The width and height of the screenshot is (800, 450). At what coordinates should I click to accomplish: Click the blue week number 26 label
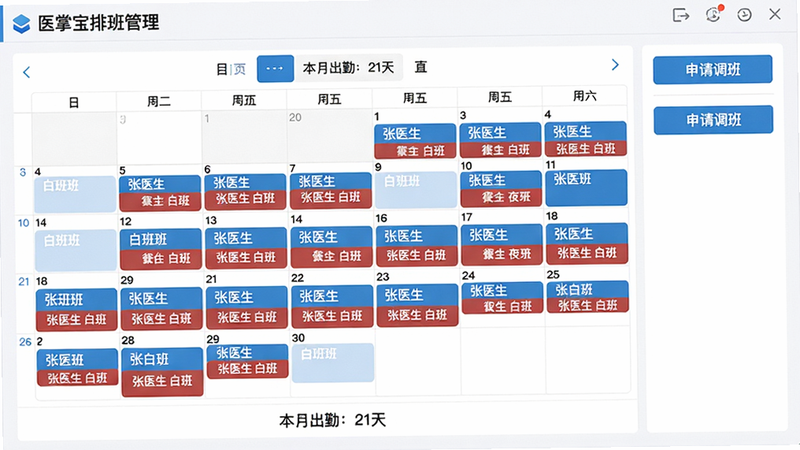(25, 342)
